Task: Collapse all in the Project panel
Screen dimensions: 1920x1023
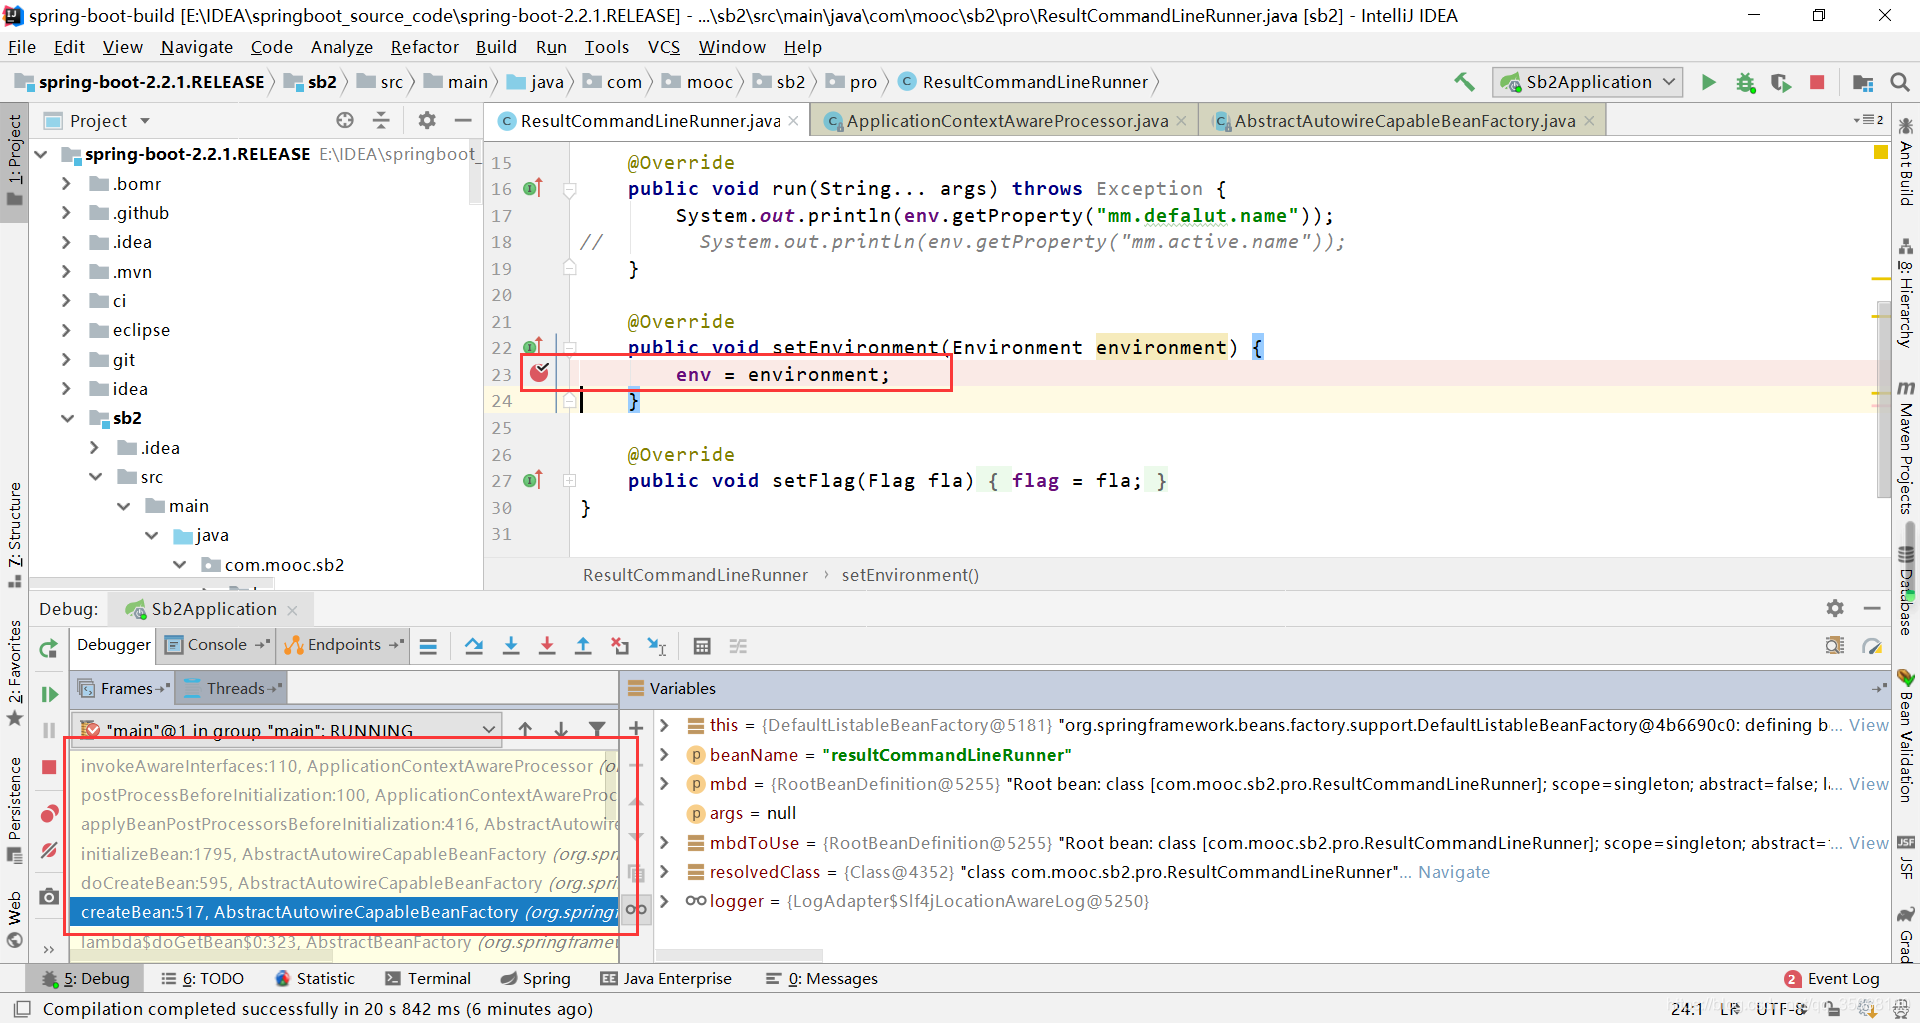Action: 381,120
